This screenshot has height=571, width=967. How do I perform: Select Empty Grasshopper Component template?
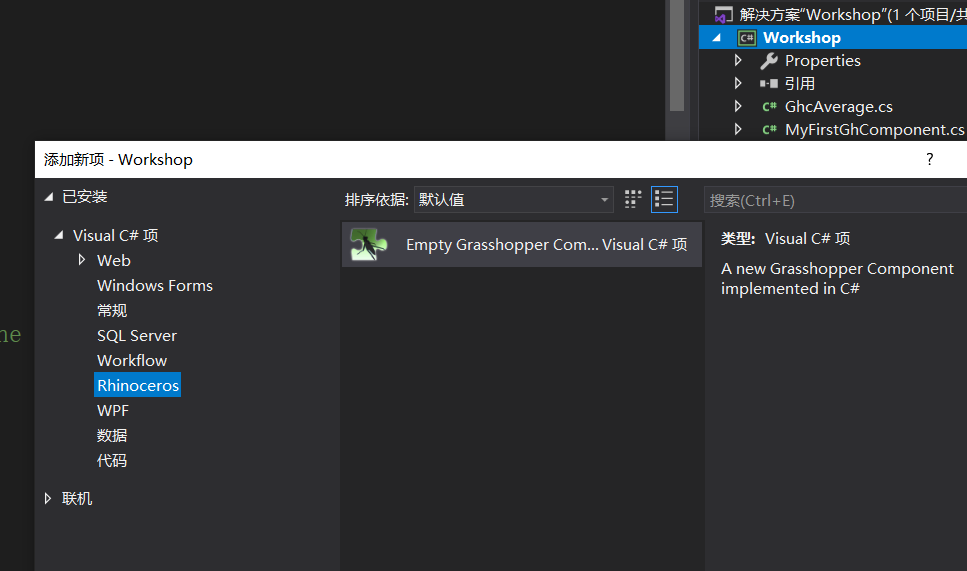(522, 244)
